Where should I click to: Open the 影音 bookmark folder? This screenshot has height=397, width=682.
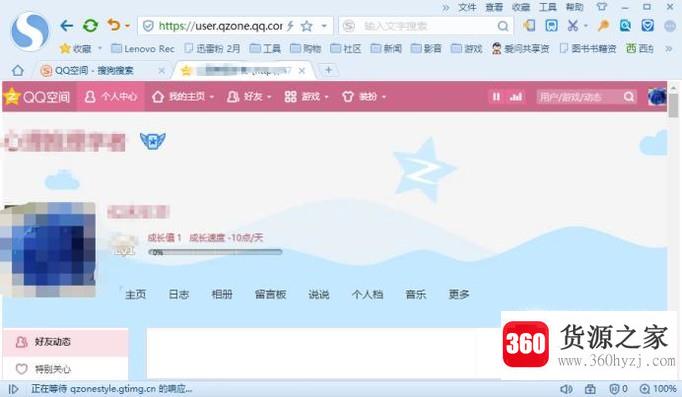[x=426, y=48]
